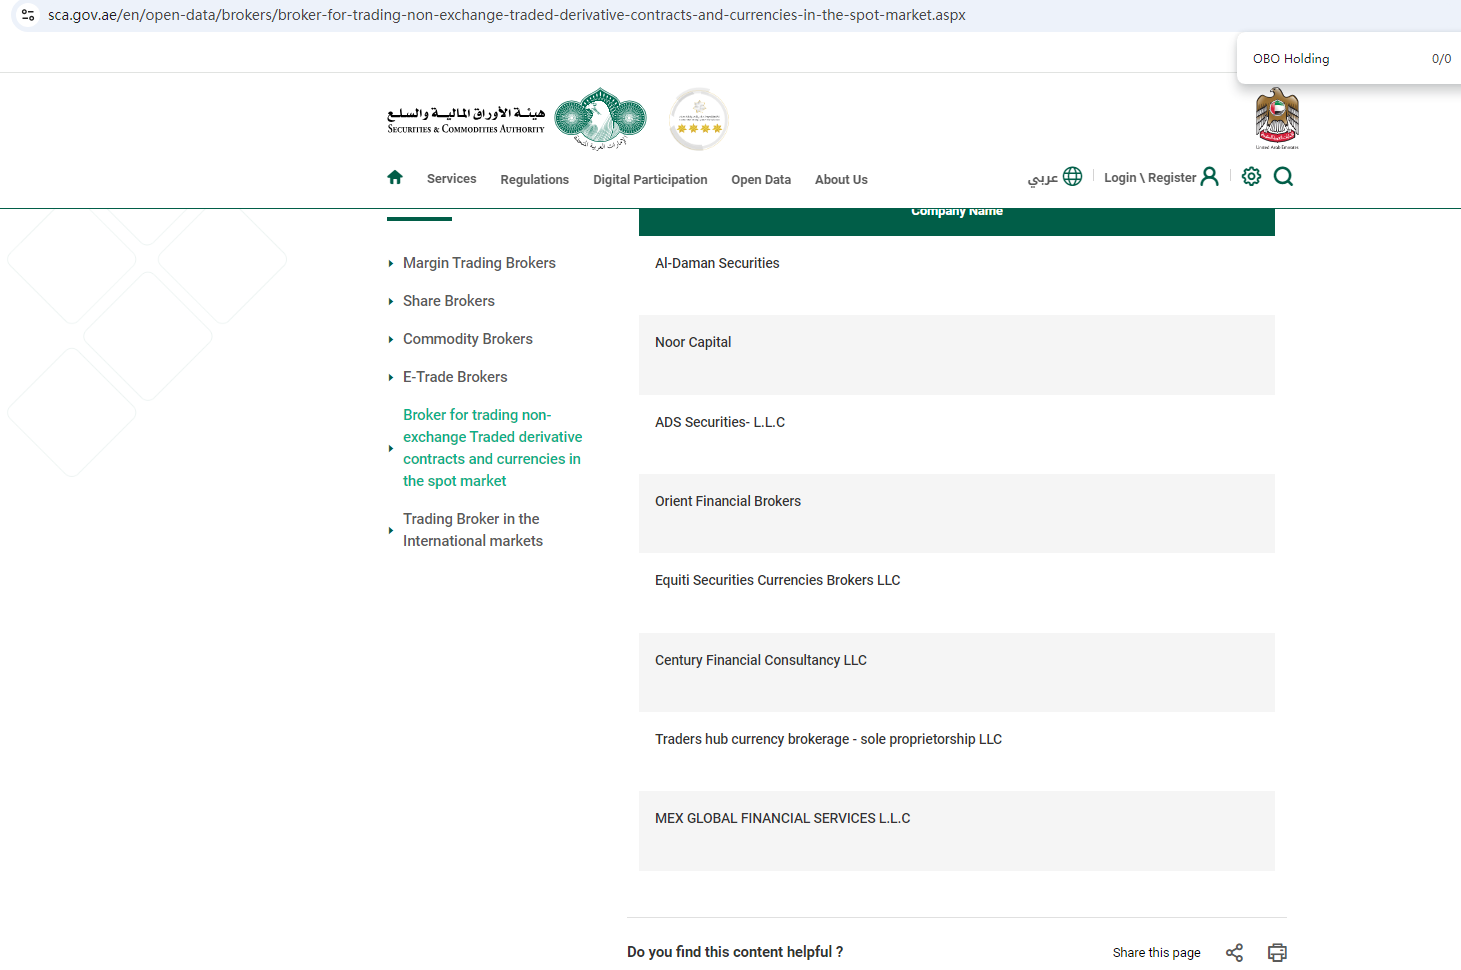1461x970 pixels.
Task: Click arrow beside Share Brokers
Action: pyautogui.click(x=390, y=302)
